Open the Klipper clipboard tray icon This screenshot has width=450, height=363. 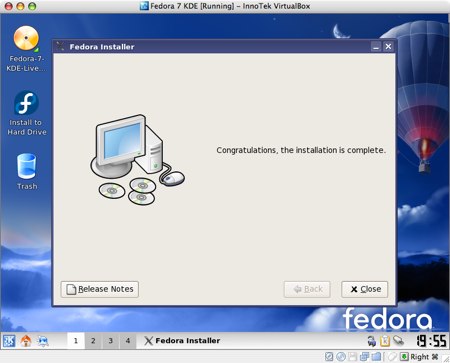coord(385,341)
